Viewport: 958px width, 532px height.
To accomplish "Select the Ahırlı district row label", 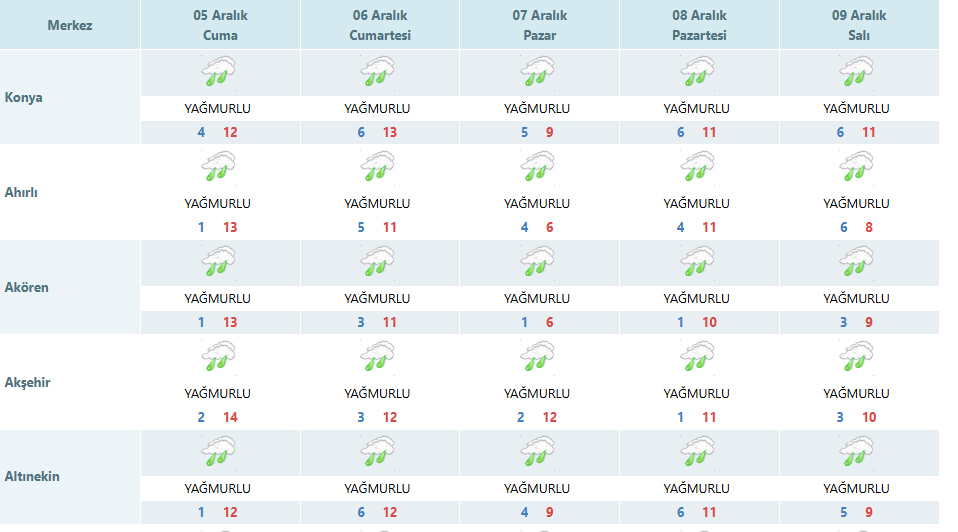I will coord(24,192).
